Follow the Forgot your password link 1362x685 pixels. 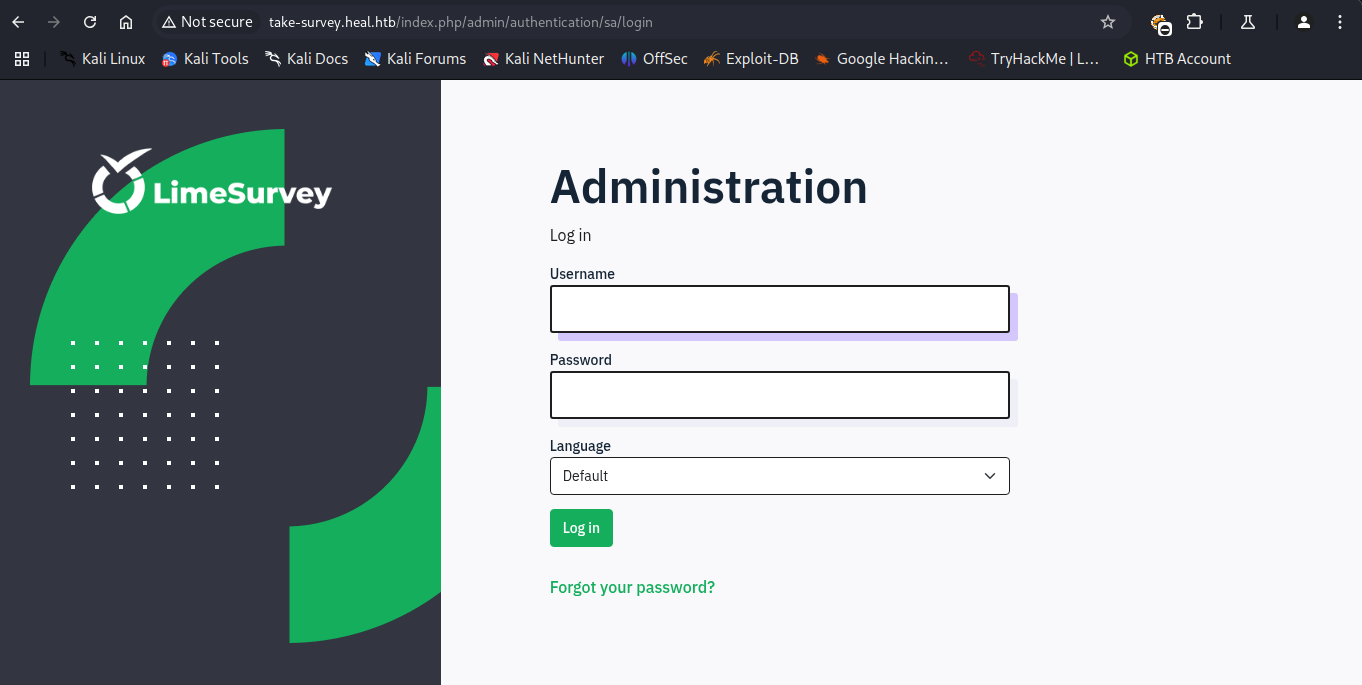click(x=632, y=587)
